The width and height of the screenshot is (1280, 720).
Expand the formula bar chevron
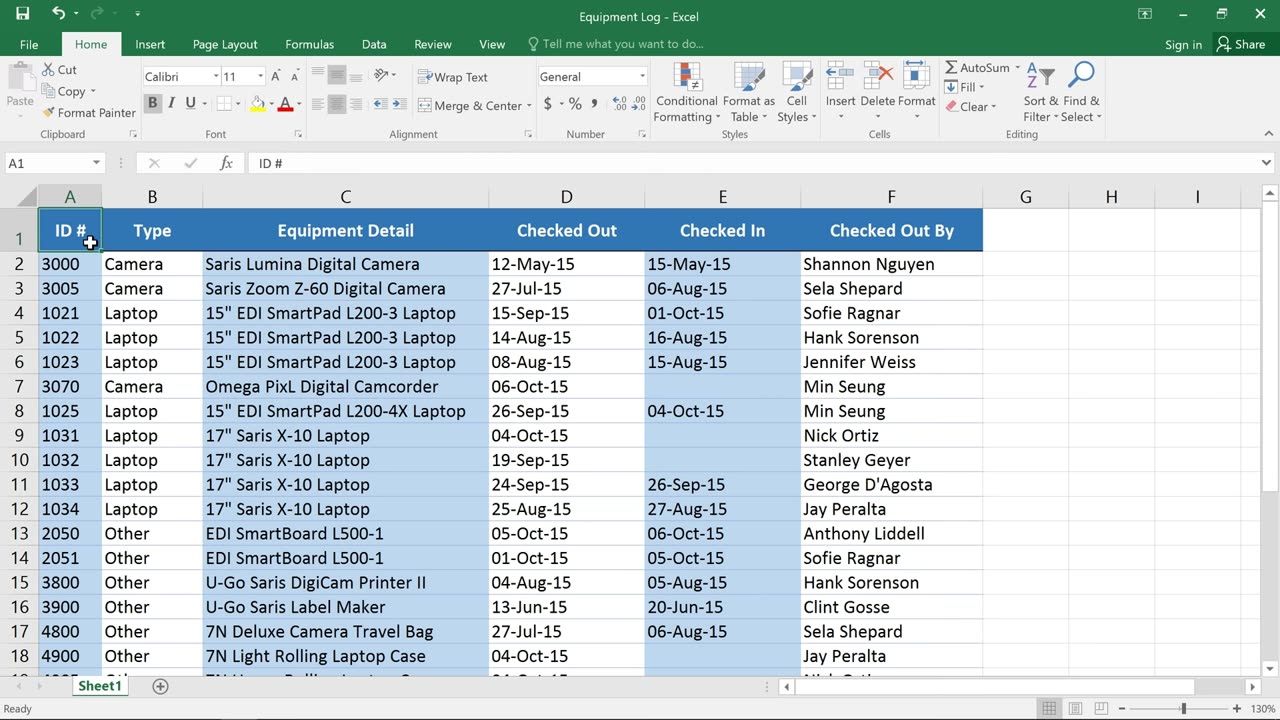1266,163
